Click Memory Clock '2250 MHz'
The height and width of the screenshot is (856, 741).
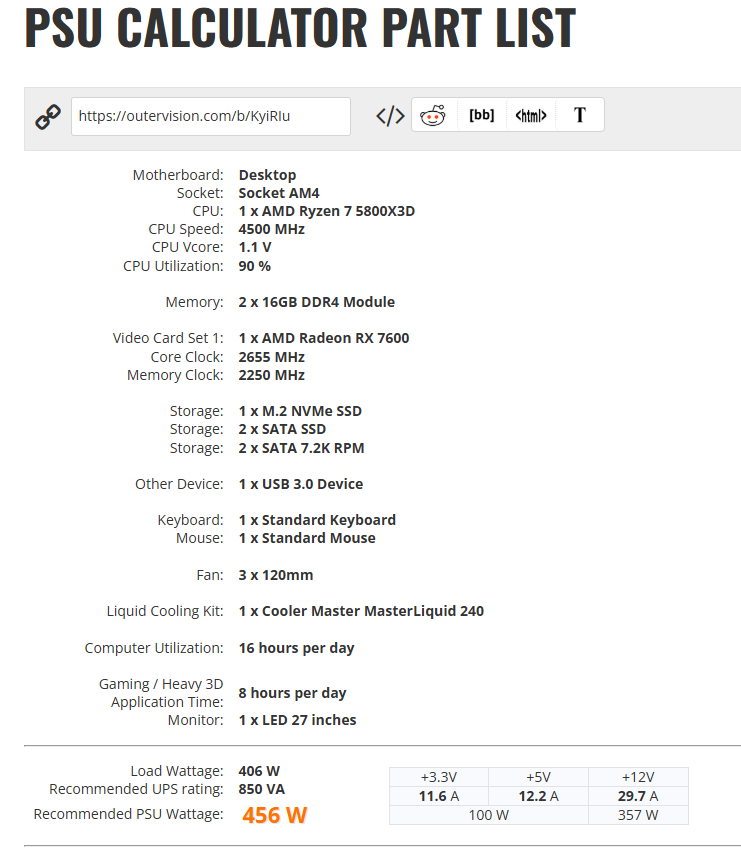[271, 376]
